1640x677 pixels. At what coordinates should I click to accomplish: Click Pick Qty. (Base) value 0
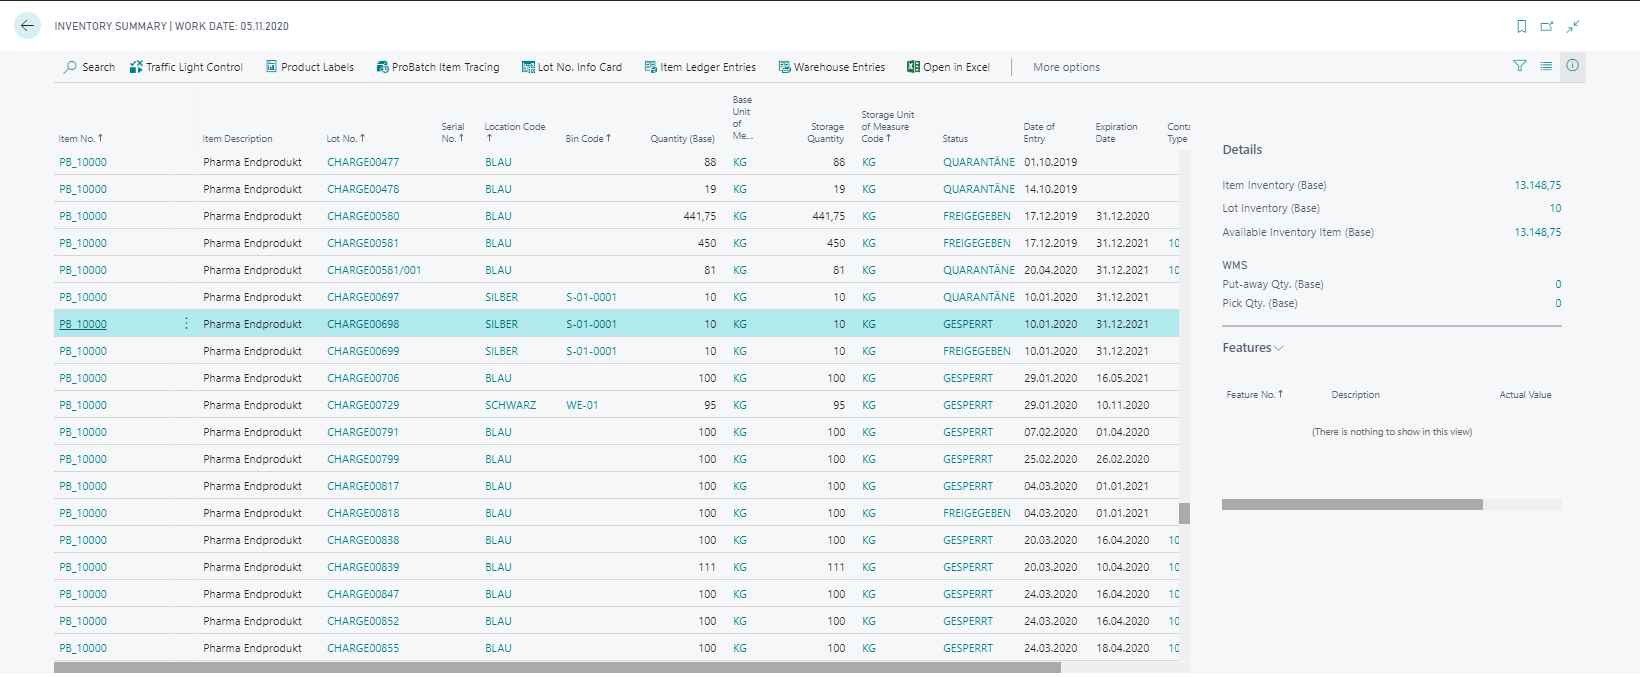pyautogui.click(x=1558, y=303)
